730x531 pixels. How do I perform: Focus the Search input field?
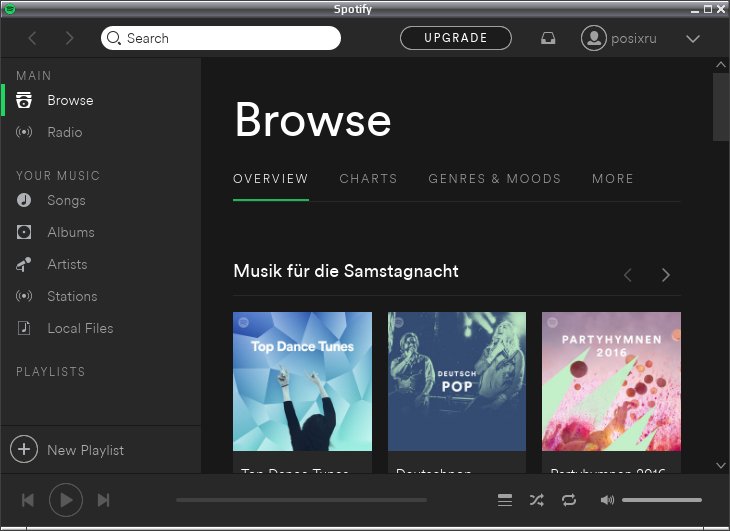click(221, 38)
